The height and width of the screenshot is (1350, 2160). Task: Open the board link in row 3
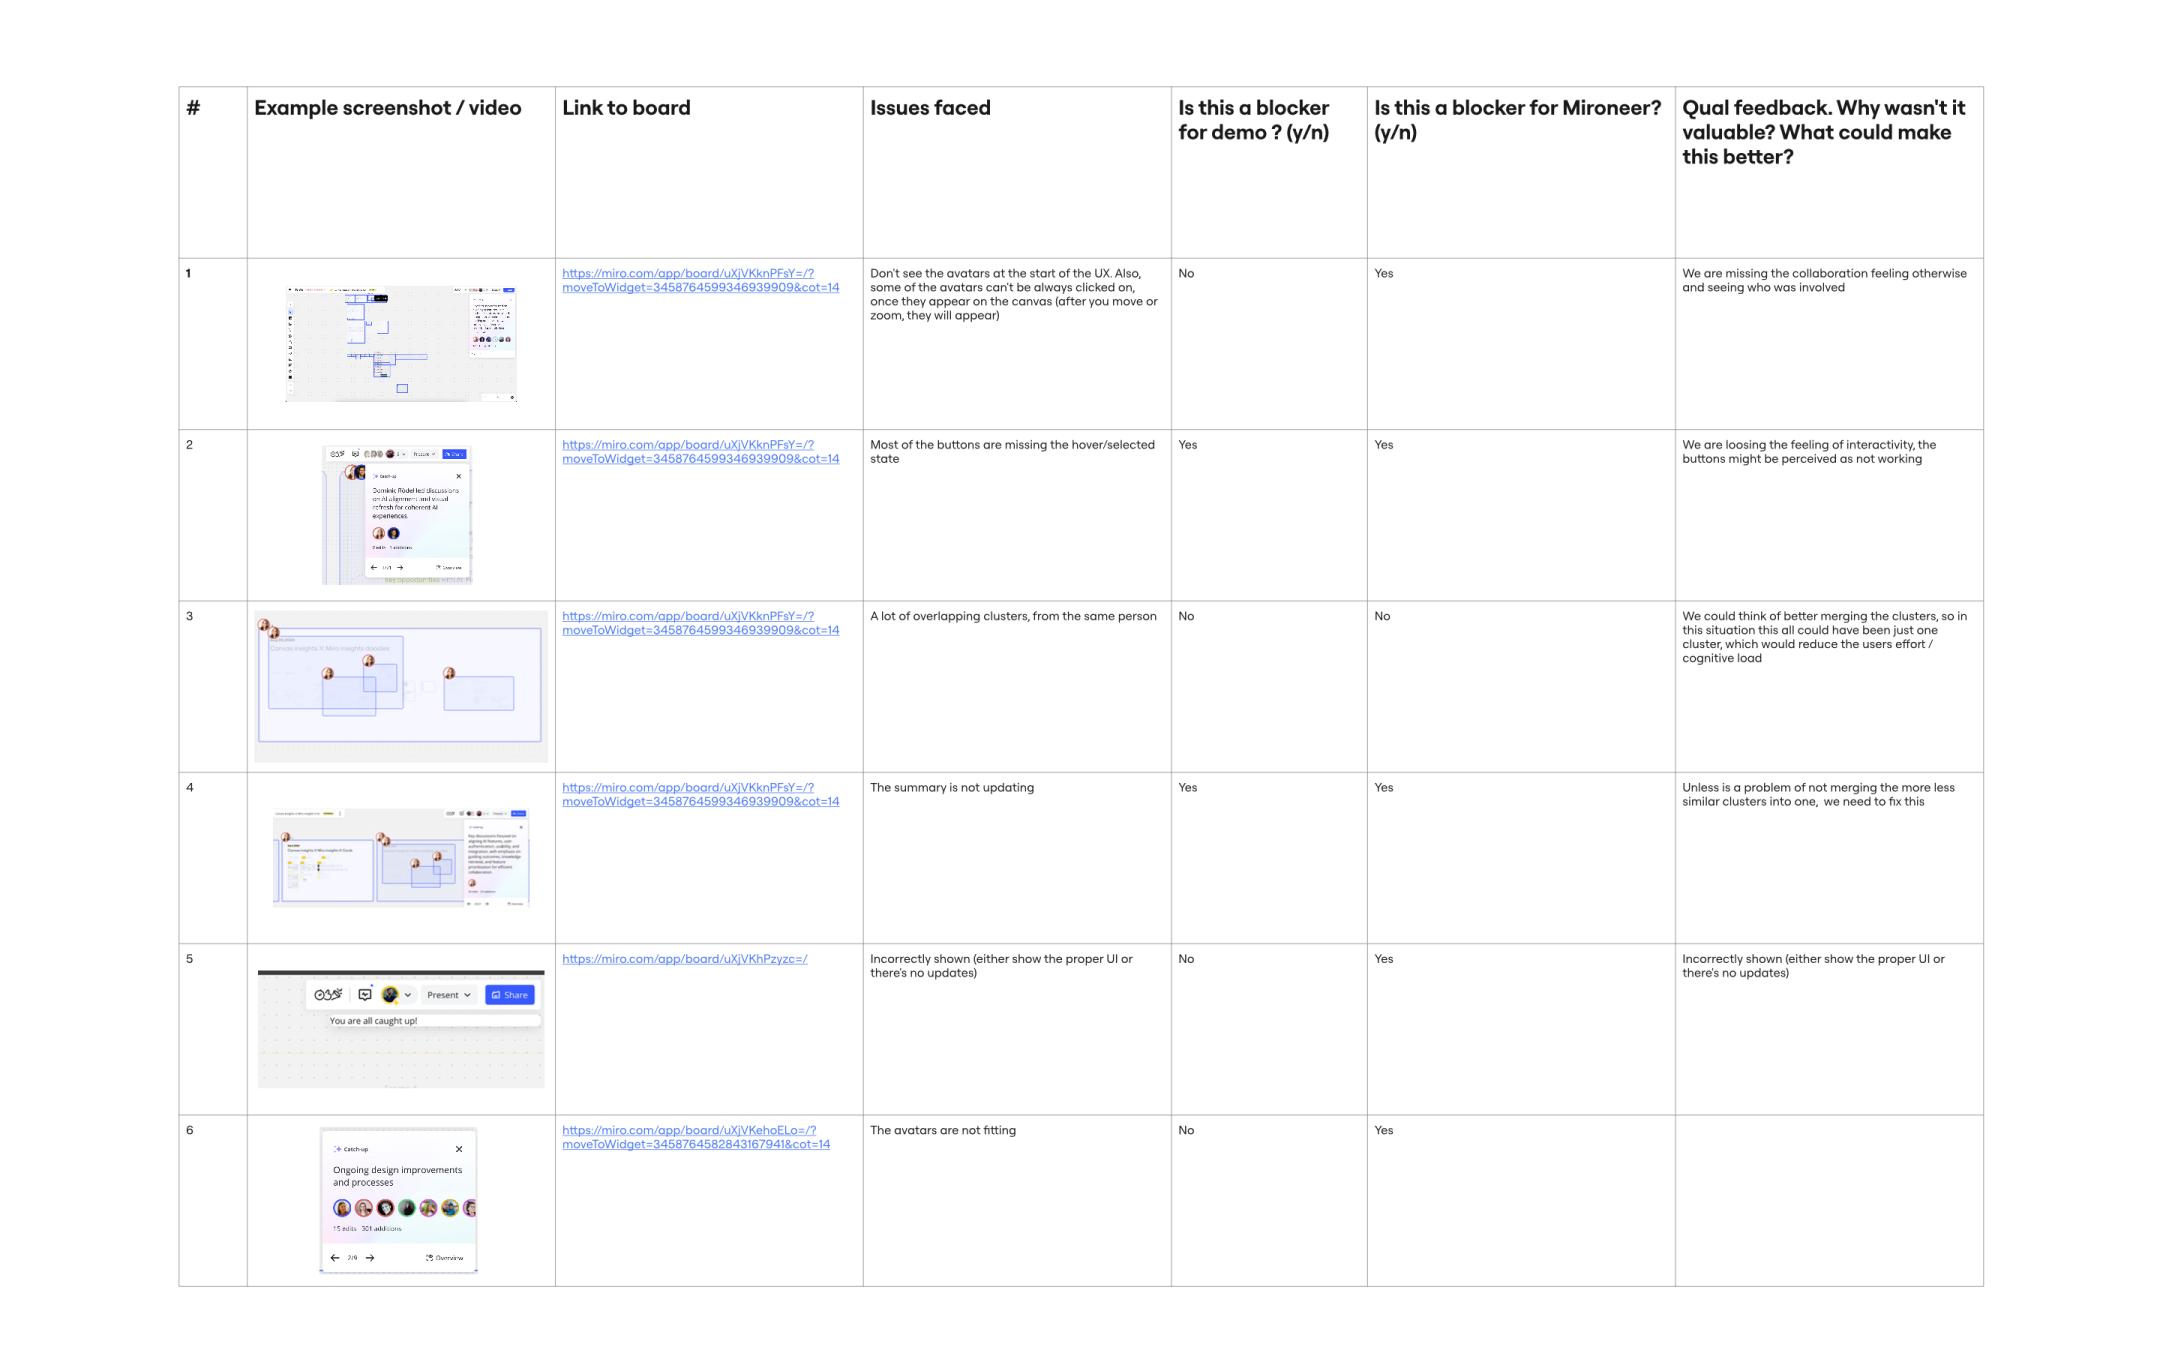pos(700,623)
